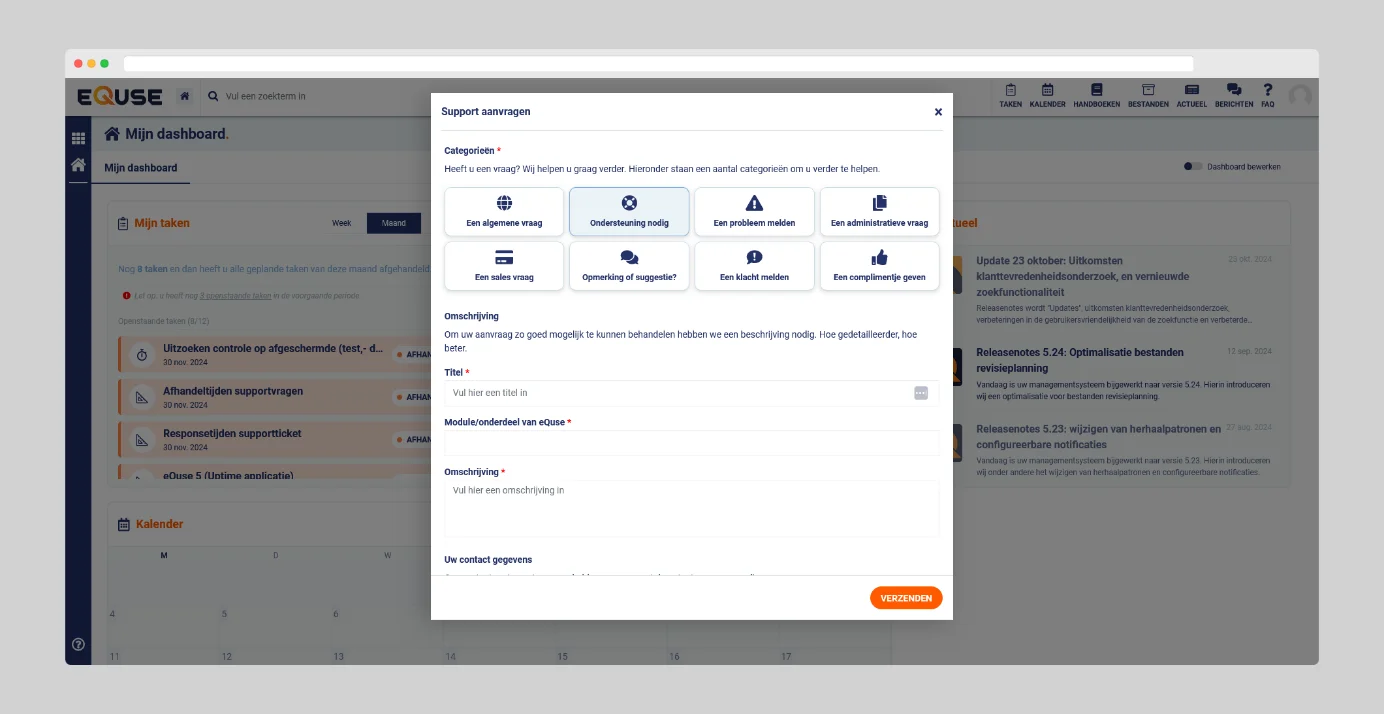Open the Bestanden archive icon
The width and height of the screenshot is (1384, 714).
pos(1148,95)
